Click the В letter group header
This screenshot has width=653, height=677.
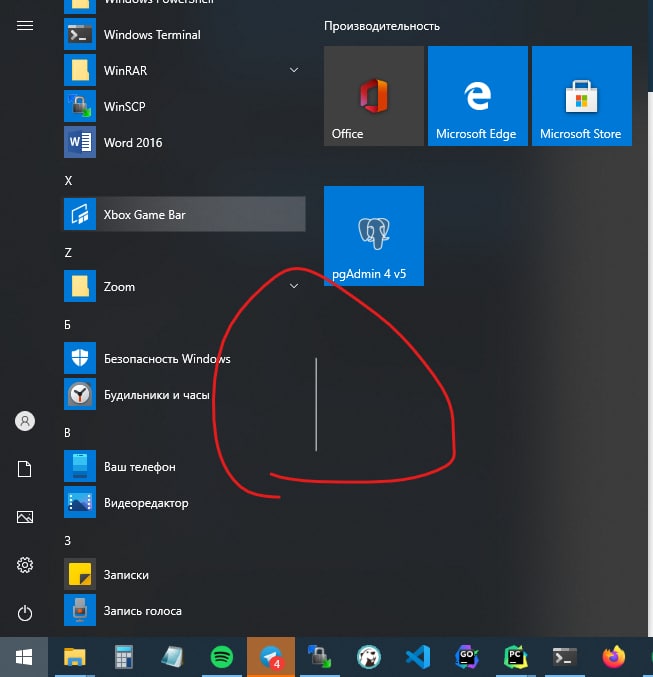[67, 433]
